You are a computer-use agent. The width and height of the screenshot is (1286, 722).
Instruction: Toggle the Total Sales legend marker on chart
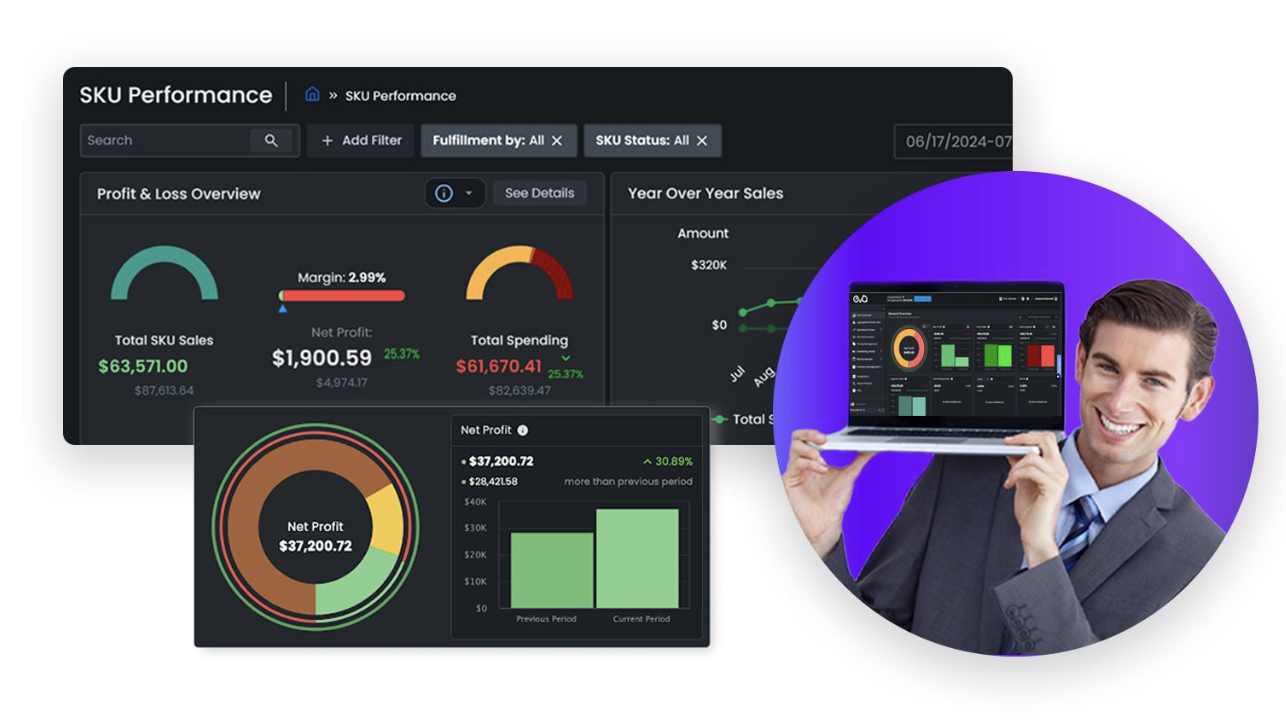[719, 420]
